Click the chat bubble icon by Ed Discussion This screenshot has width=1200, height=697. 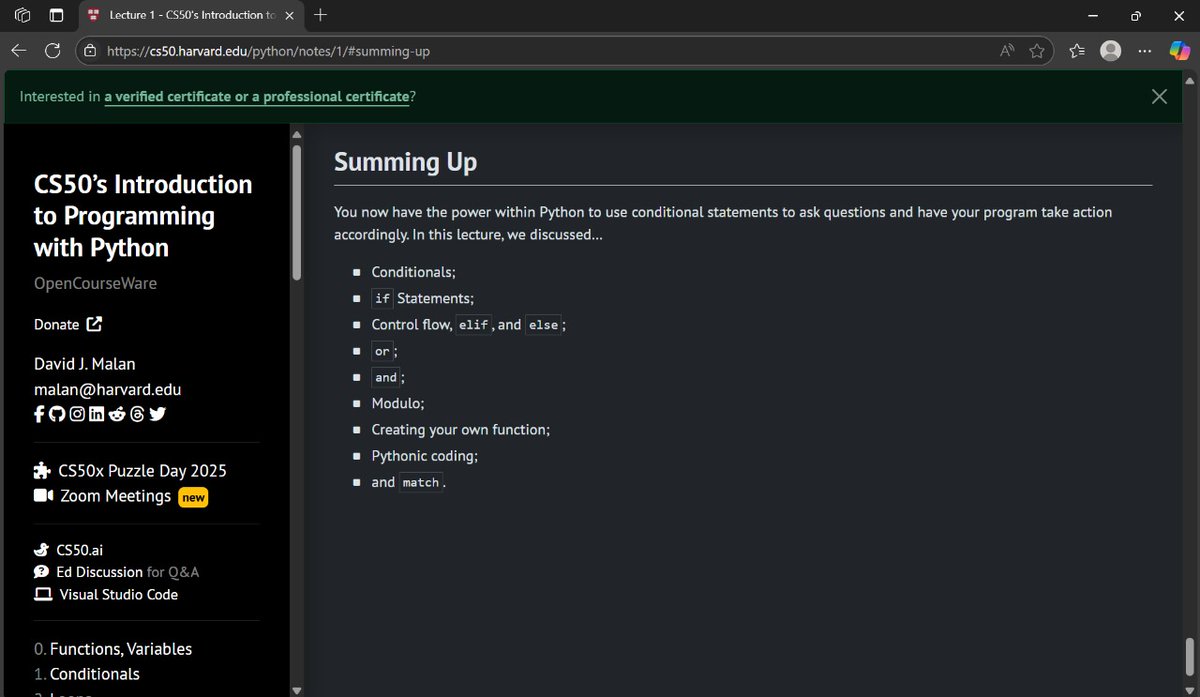[x=41, y=572]
